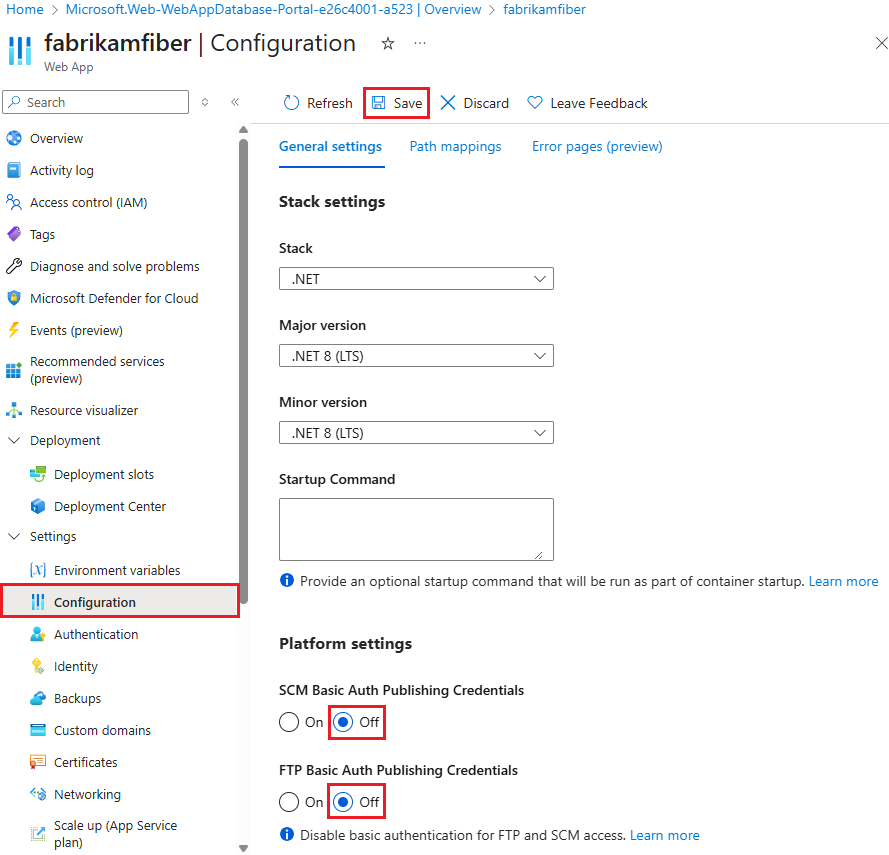Open the Stack dropdown
This screenshot has height=855, width=889.
pos(416,279)
